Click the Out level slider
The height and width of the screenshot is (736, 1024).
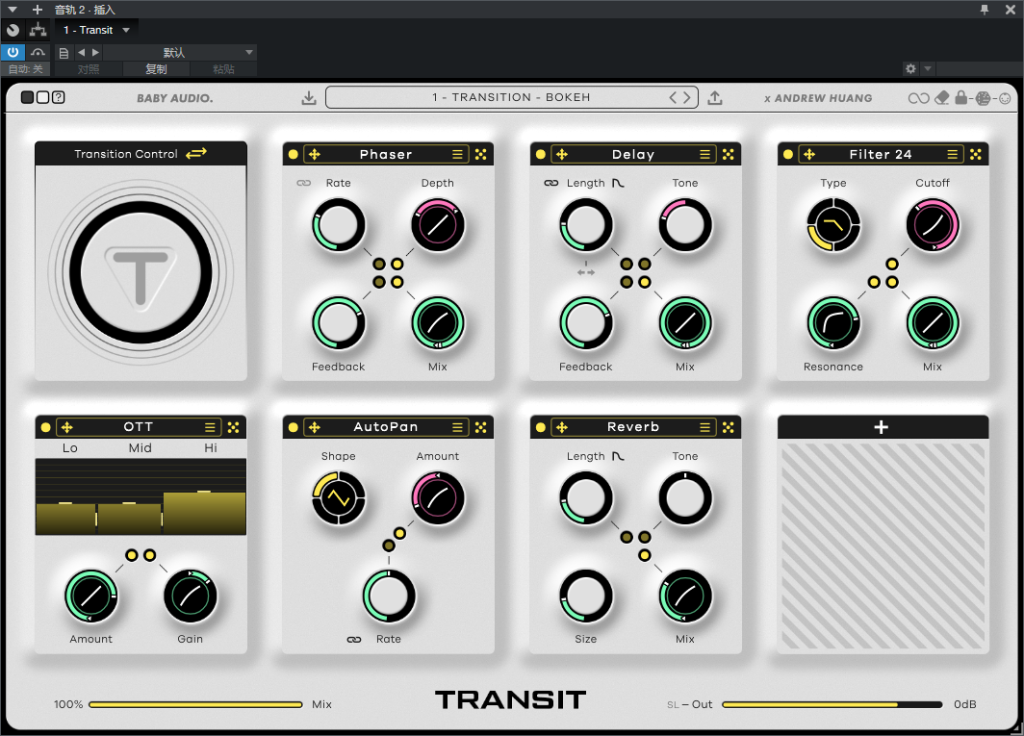tap(832, 705)
